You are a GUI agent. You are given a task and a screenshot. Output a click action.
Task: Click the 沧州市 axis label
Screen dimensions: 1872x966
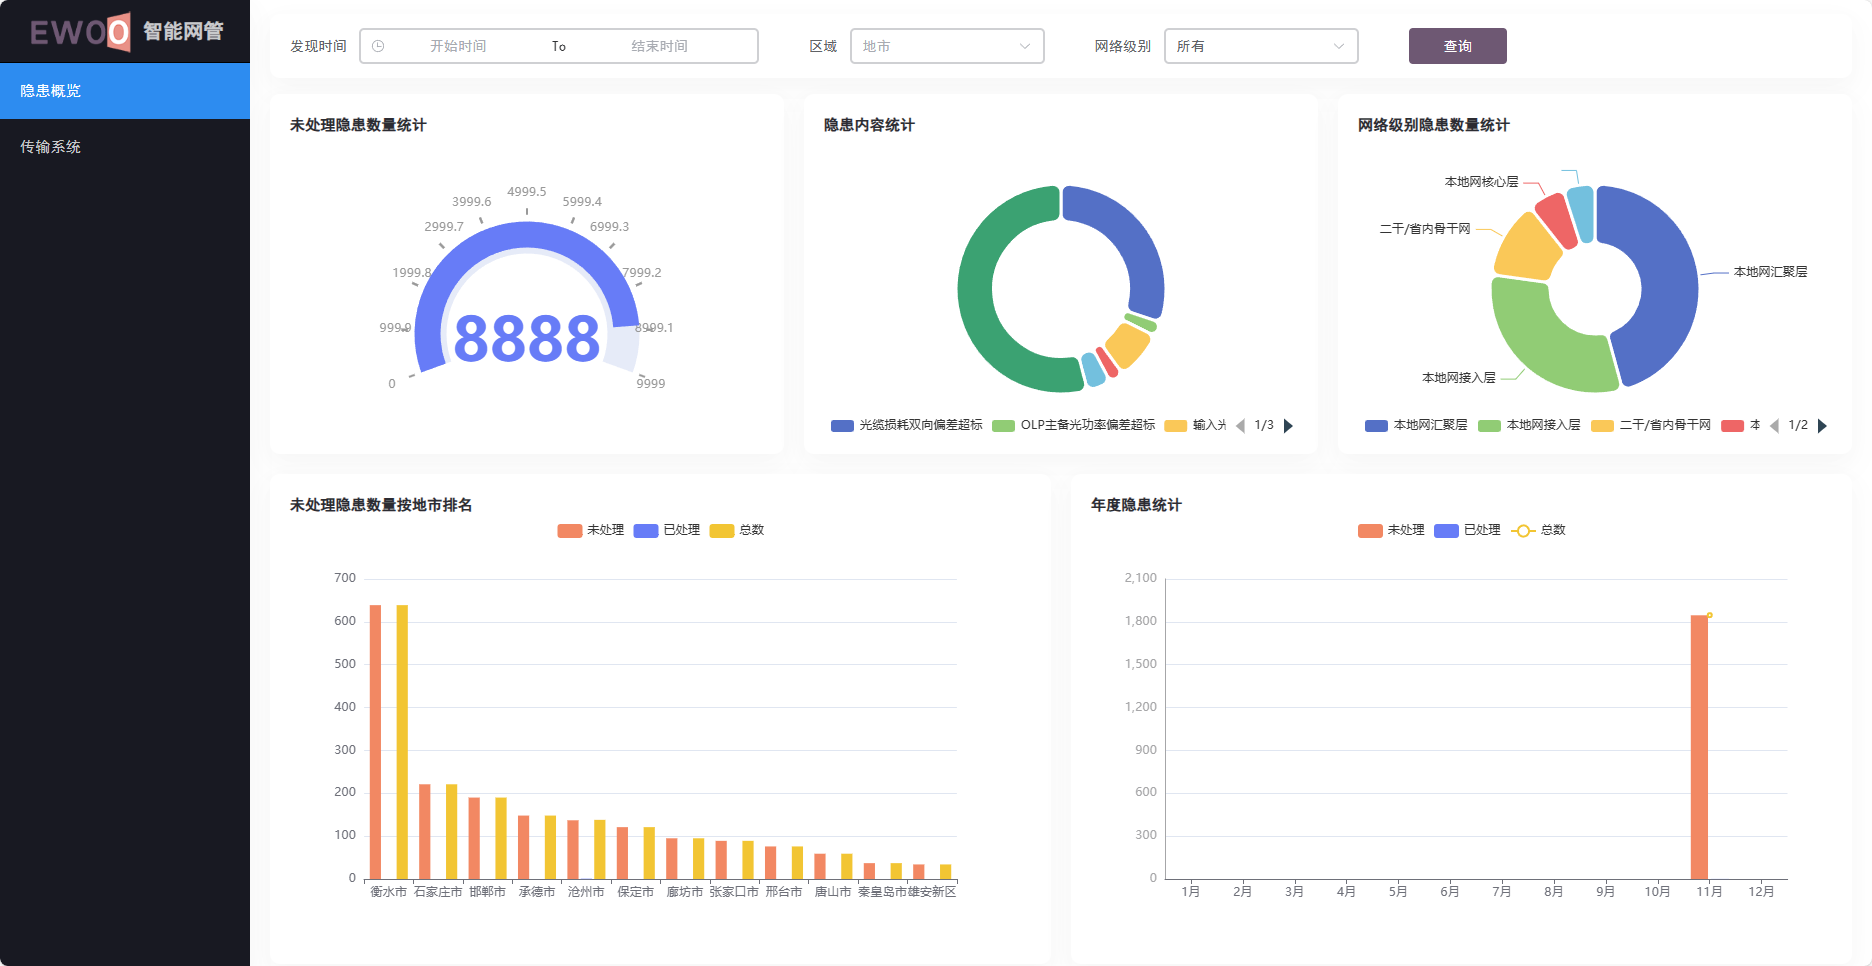(586, 892)
